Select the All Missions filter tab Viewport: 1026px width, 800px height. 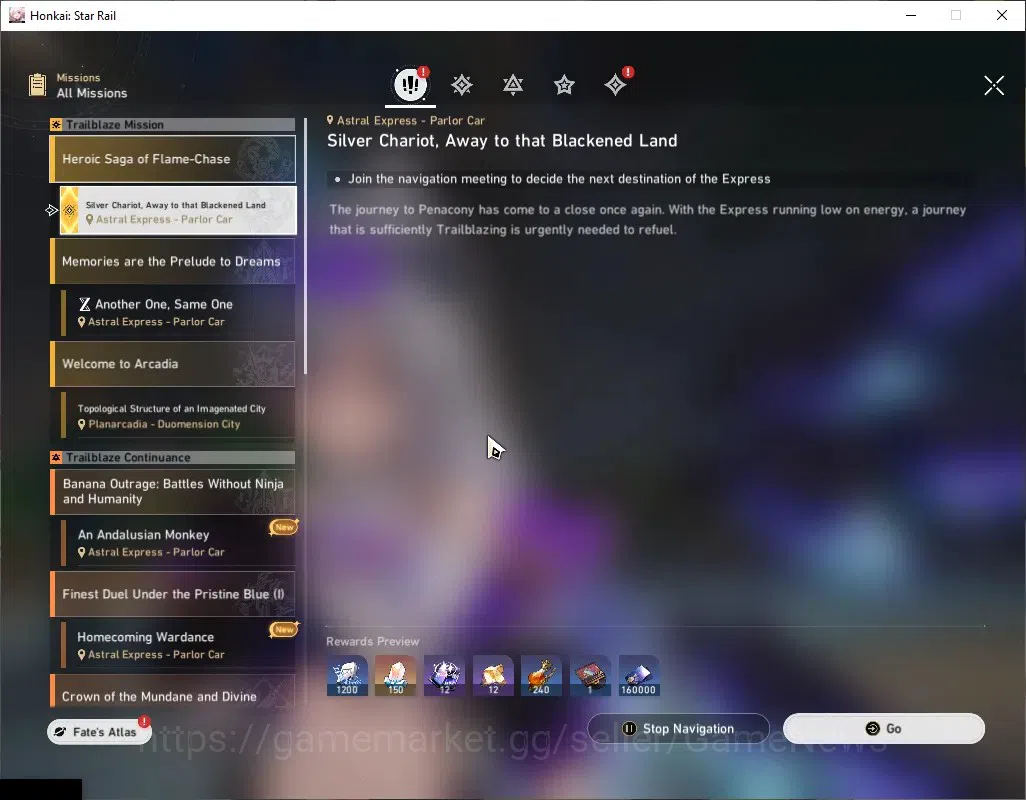410,84
